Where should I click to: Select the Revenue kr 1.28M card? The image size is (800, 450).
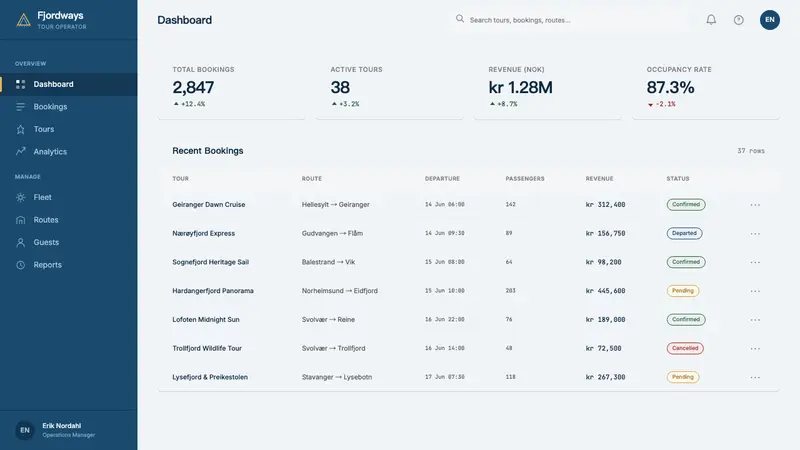548,87
